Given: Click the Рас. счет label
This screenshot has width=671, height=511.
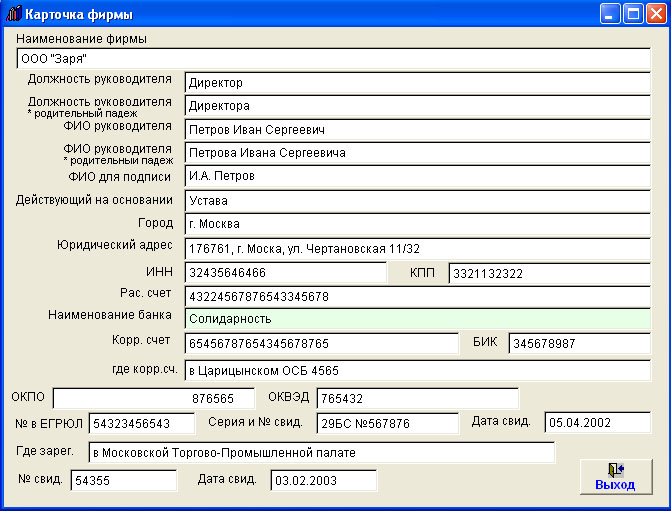Looking at the screenshot, I should tap(145, 293).
